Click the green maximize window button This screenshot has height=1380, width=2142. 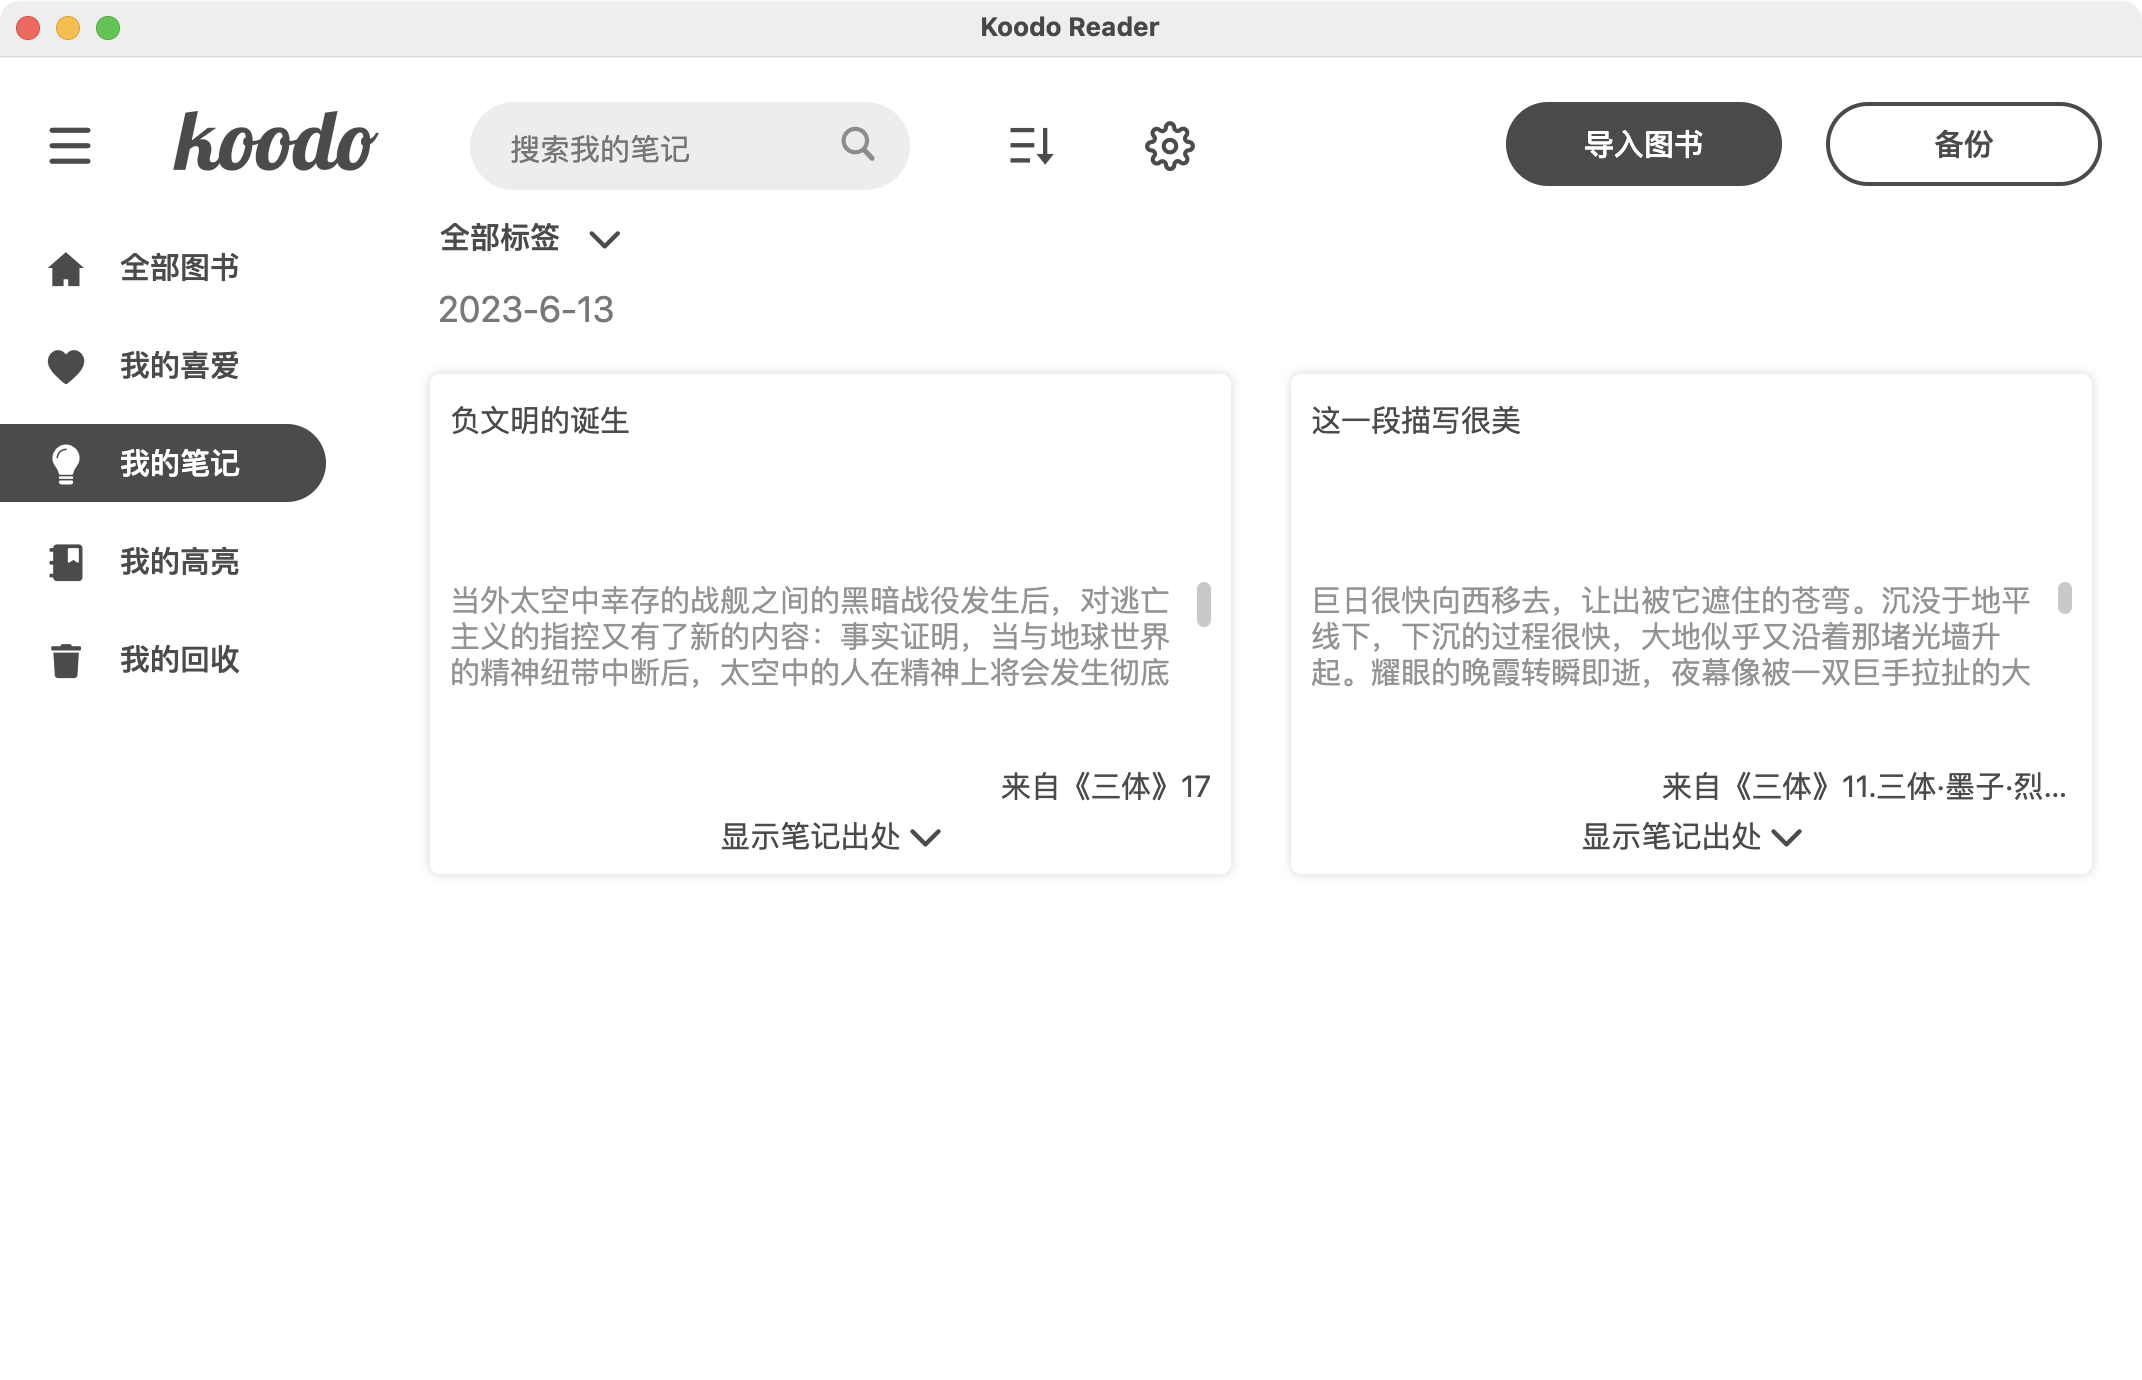[x=108, y=28]
